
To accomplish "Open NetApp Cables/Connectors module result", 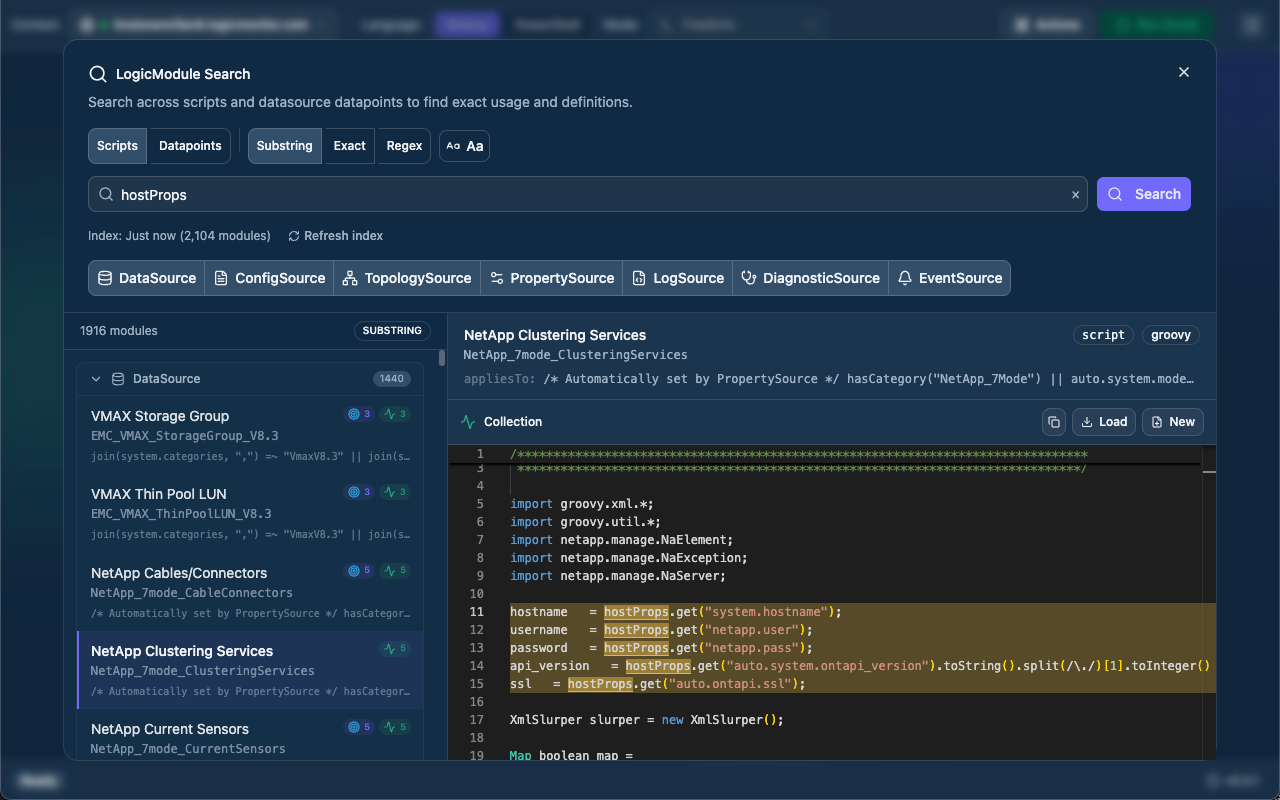I will point(250,592).
